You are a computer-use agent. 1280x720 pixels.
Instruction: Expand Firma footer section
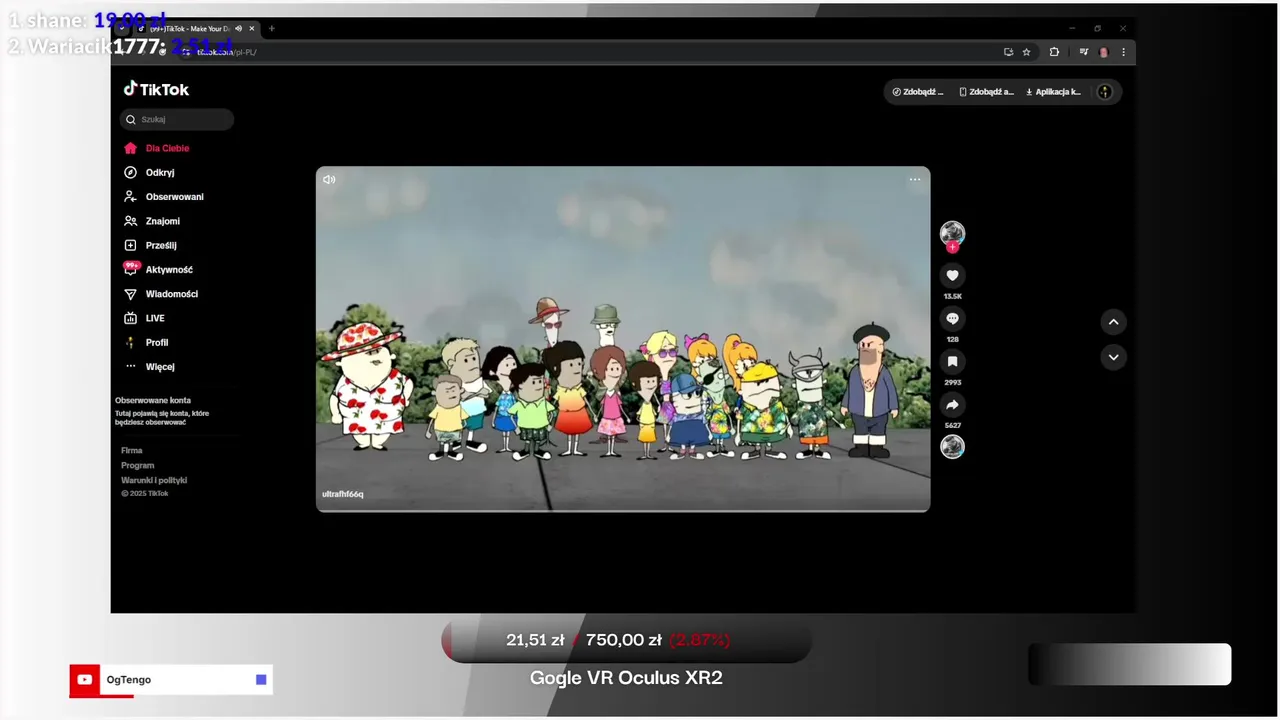132,451
